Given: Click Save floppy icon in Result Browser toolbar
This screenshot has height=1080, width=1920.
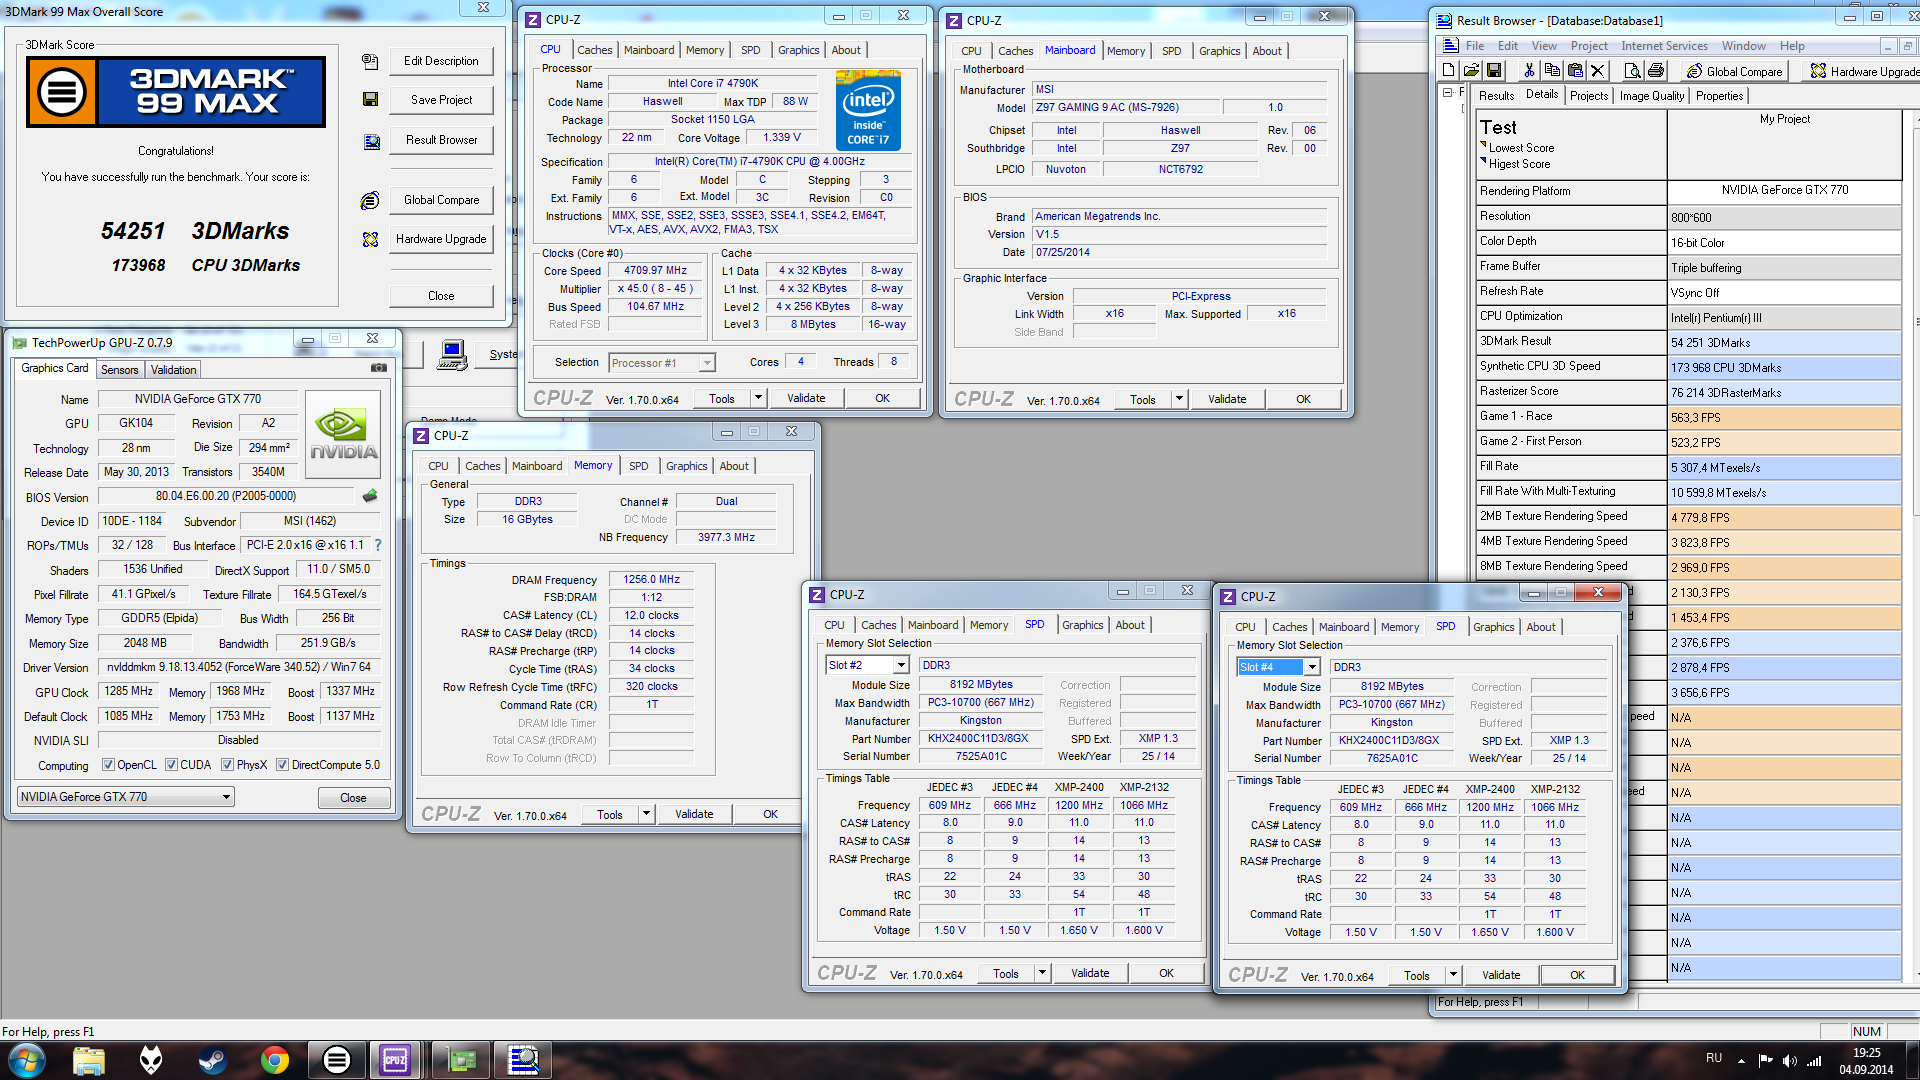Looking at the screenshot, I should (x=1494, y=70).
